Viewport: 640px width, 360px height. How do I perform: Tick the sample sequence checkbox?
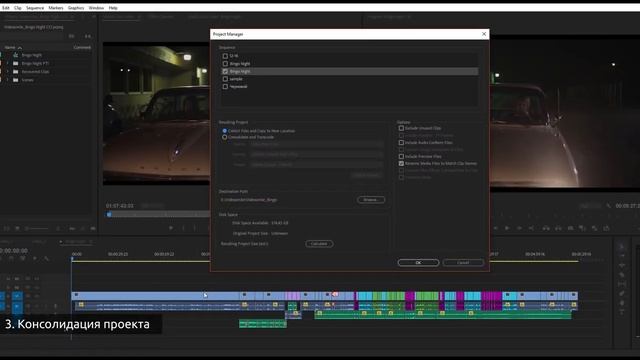[x=225, y=79]
